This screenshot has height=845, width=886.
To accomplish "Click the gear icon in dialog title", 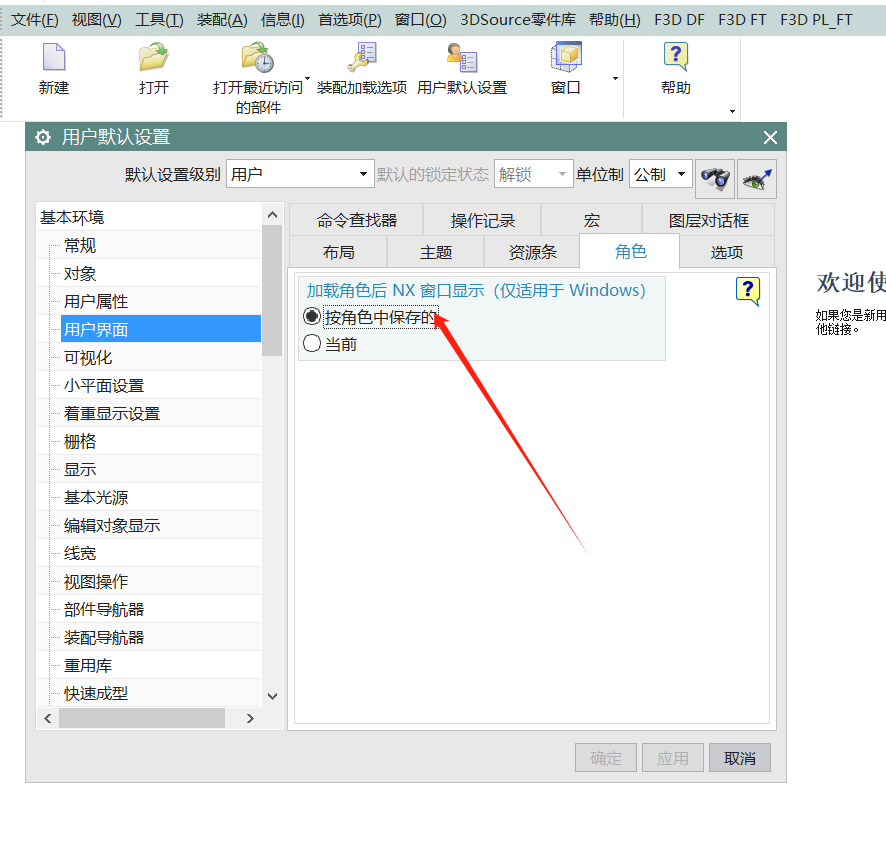I will pos(43,137).
